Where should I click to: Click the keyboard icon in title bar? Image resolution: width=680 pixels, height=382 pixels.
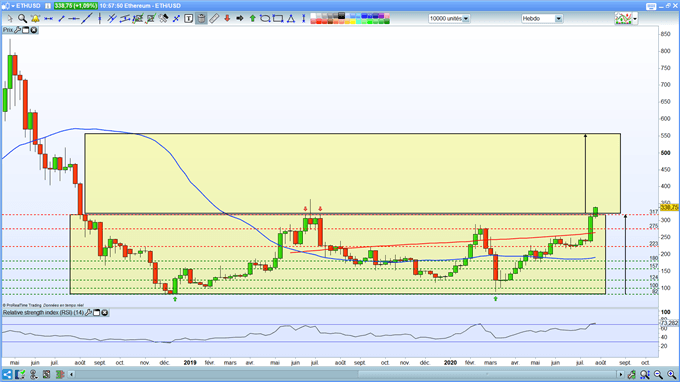point(651,6)
